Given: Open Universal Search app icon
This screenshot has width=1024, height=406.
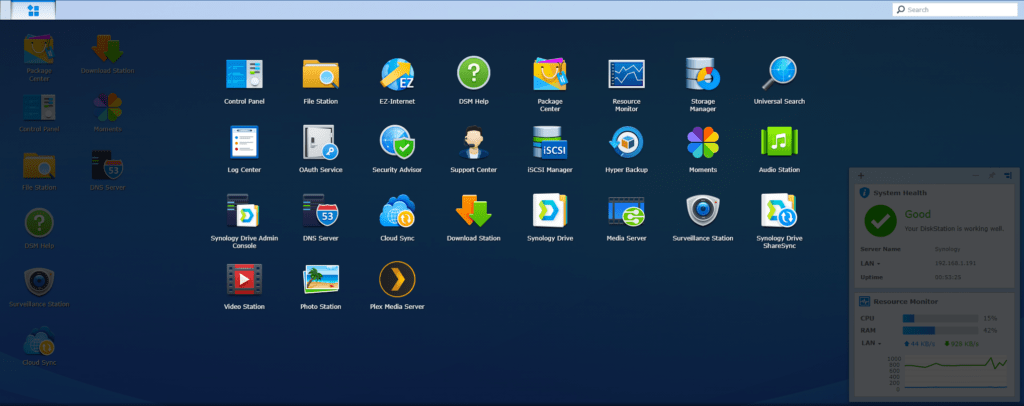Looking at the screenshot, I should click(x=779, y=74).
